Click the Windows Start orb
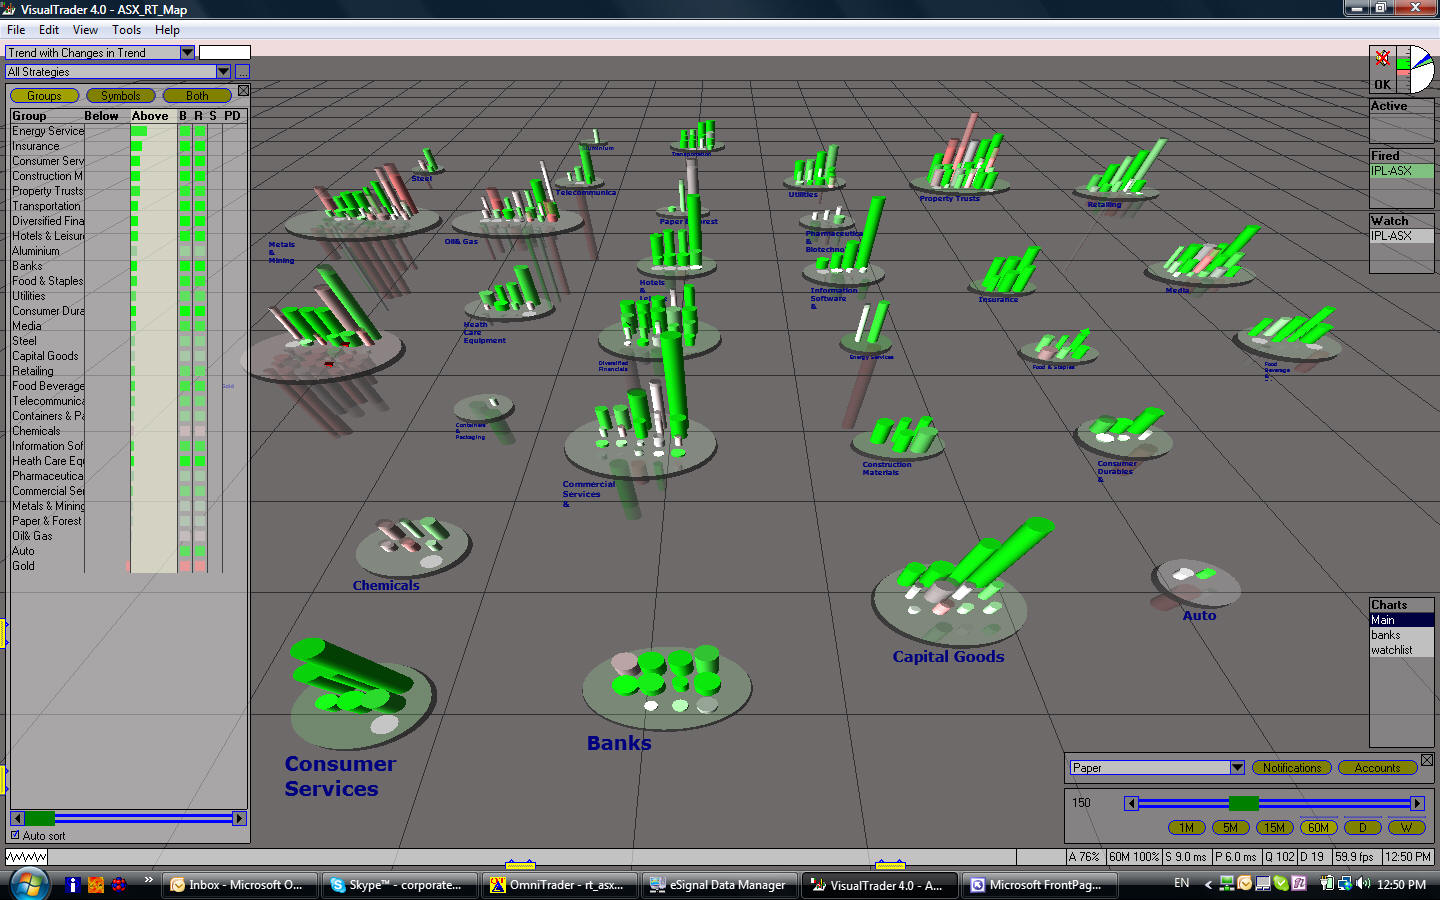 coord(30,884)
